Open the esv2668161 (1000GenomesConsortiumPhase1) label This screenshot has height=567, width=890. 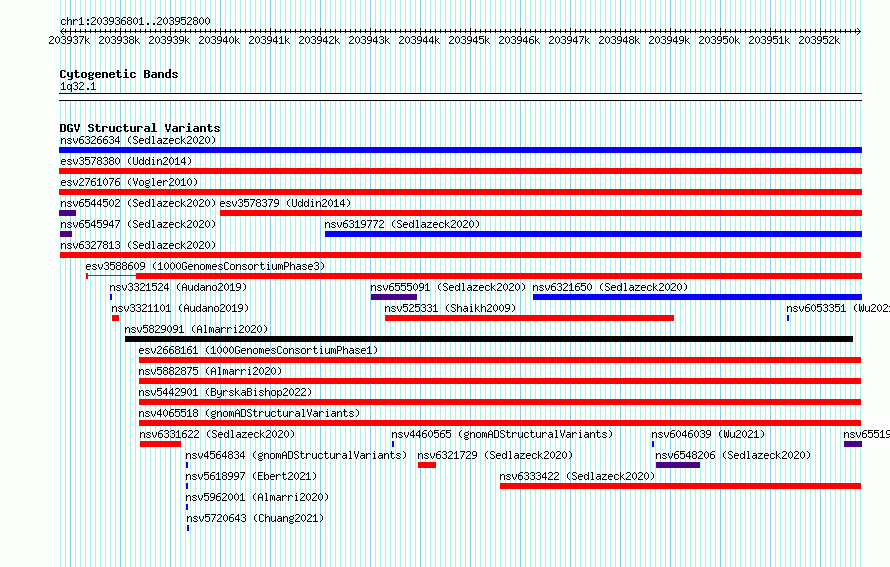coord(258,350)
